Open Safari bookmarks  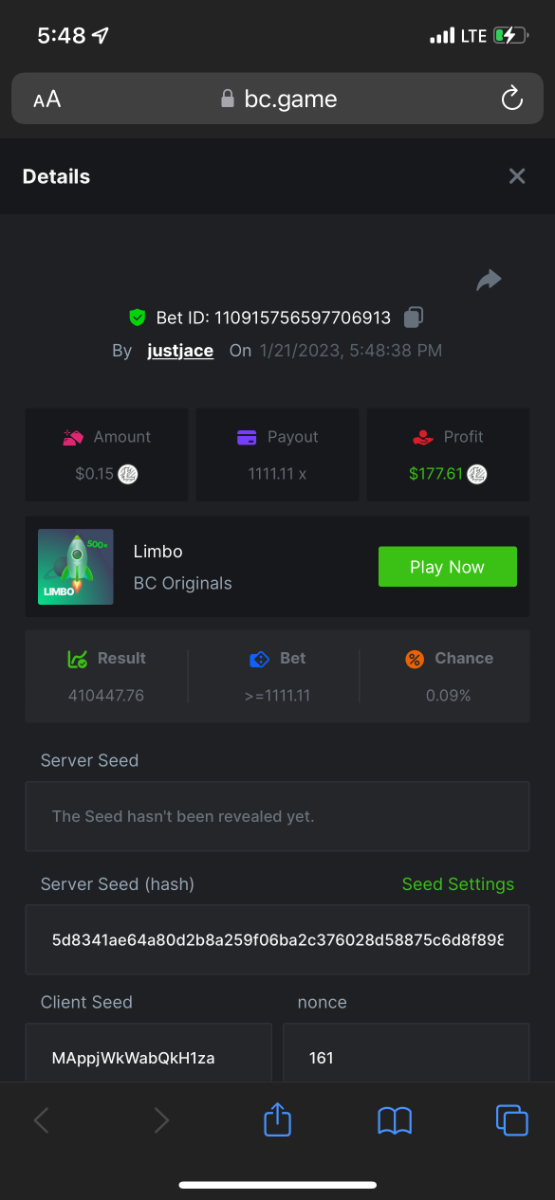(395, 1121)
